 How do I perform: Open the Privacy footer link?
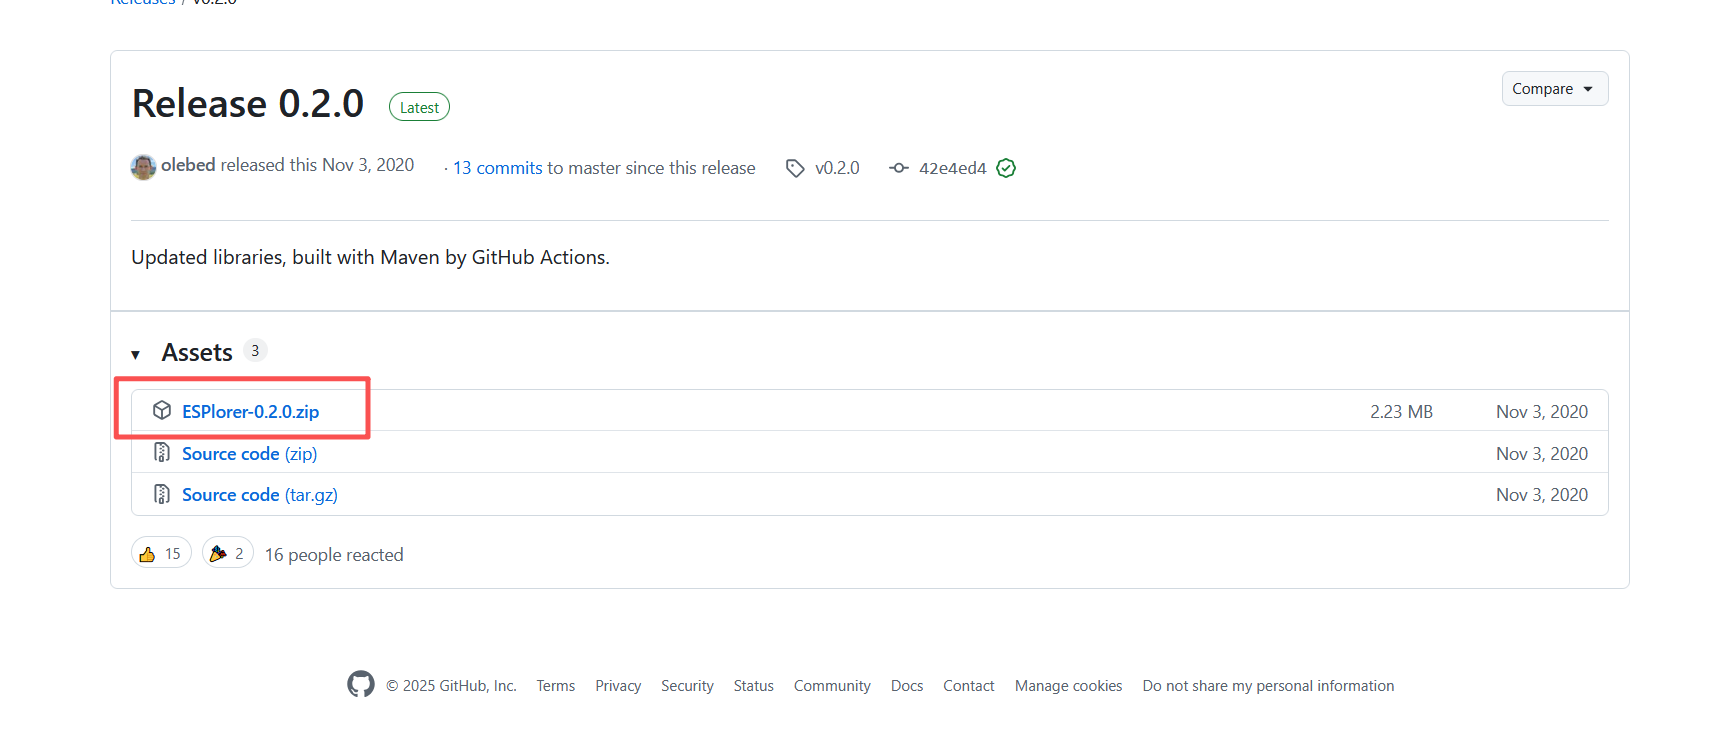click(618, 686)
